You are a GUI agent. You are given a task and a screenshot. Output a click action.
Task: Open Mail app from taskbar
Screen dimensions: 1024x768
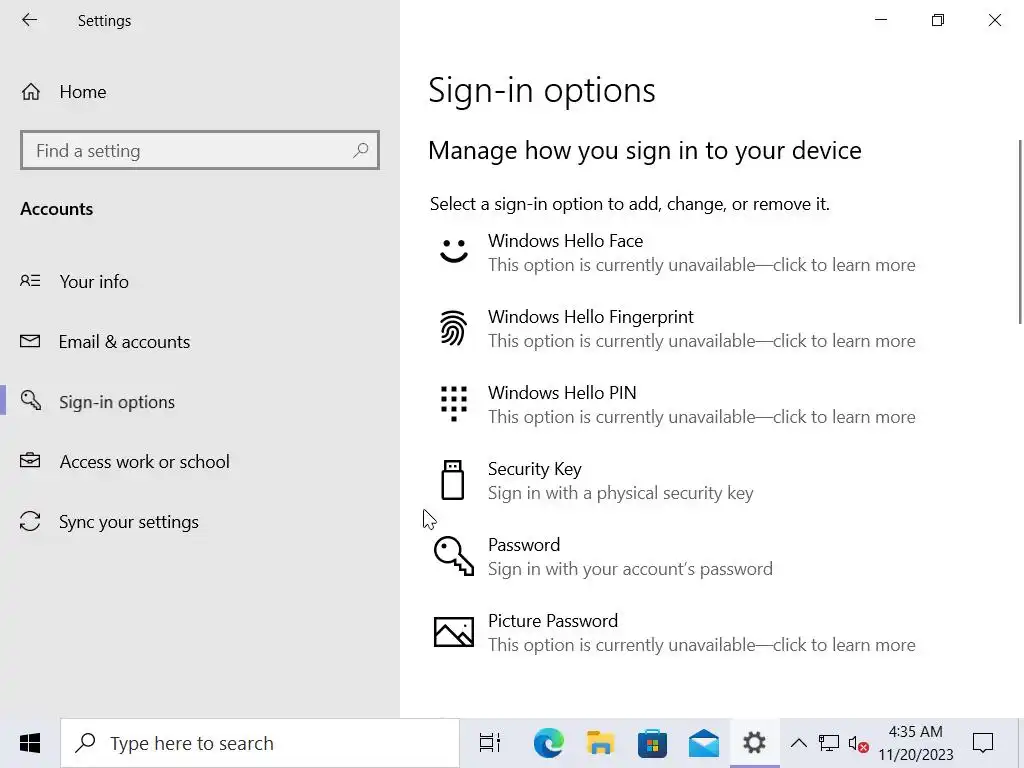click(703, 743)
